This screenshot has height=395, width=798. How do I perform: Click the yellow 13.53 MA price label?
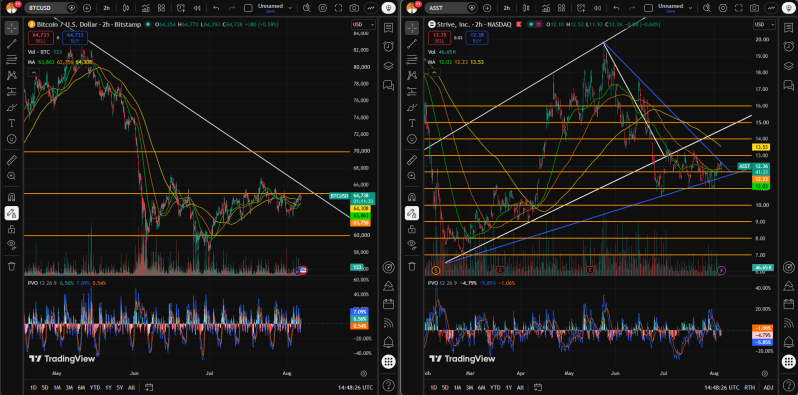pos(762,147)
